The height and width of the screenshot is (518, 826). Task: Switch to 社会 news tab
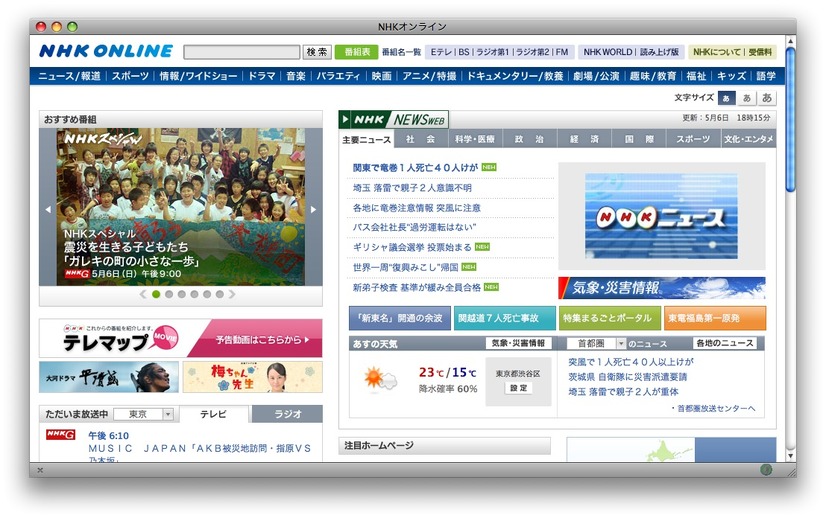[421, 139]
